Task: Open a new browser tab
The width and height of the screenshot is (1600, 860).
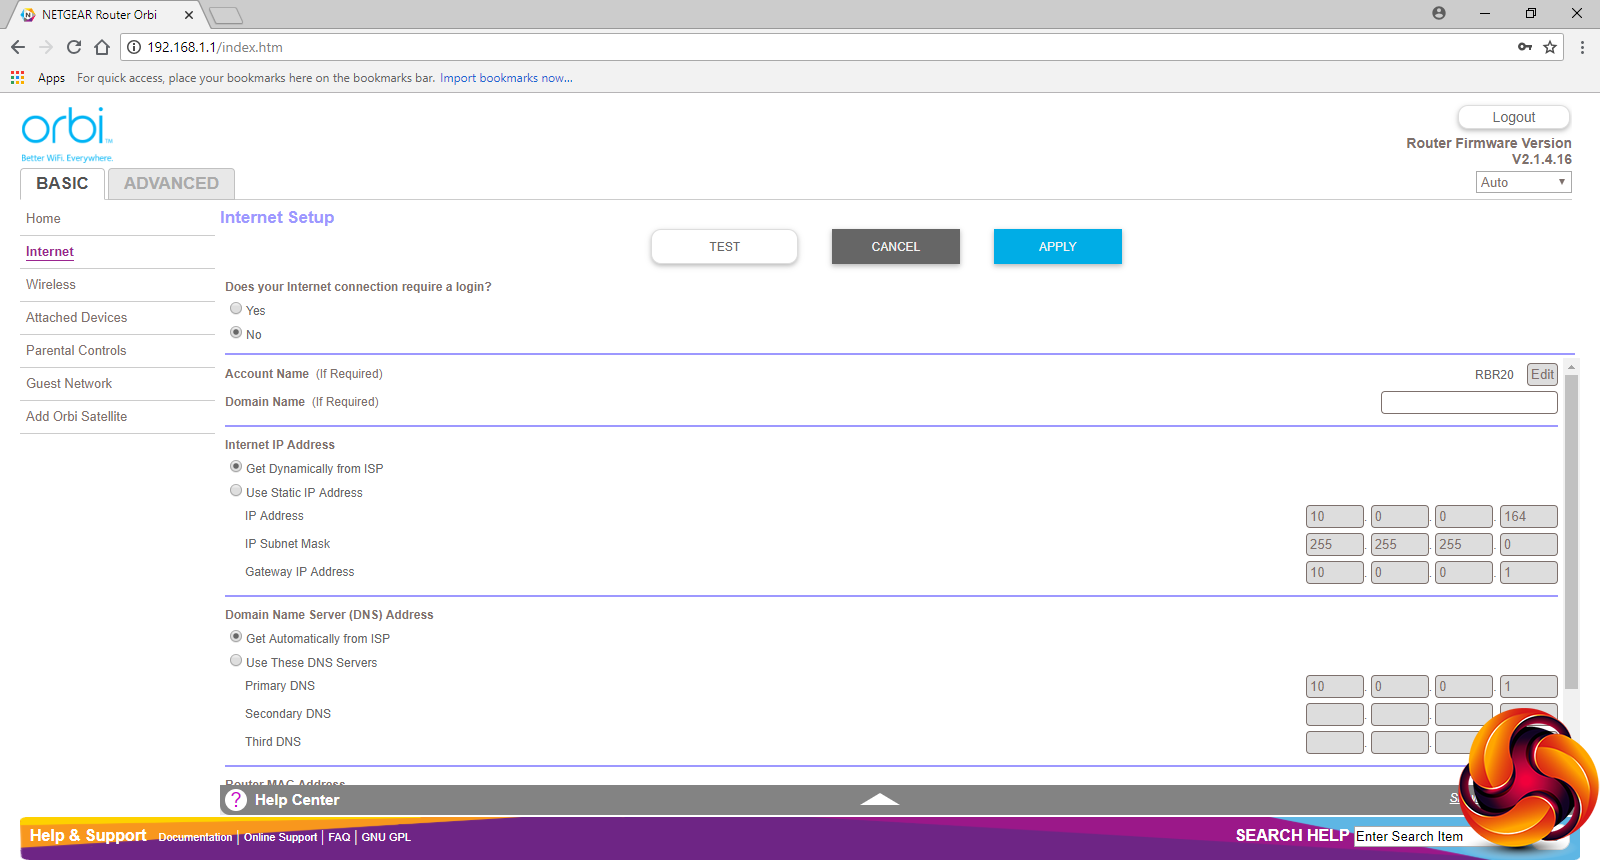Action: tap(226, 15)
